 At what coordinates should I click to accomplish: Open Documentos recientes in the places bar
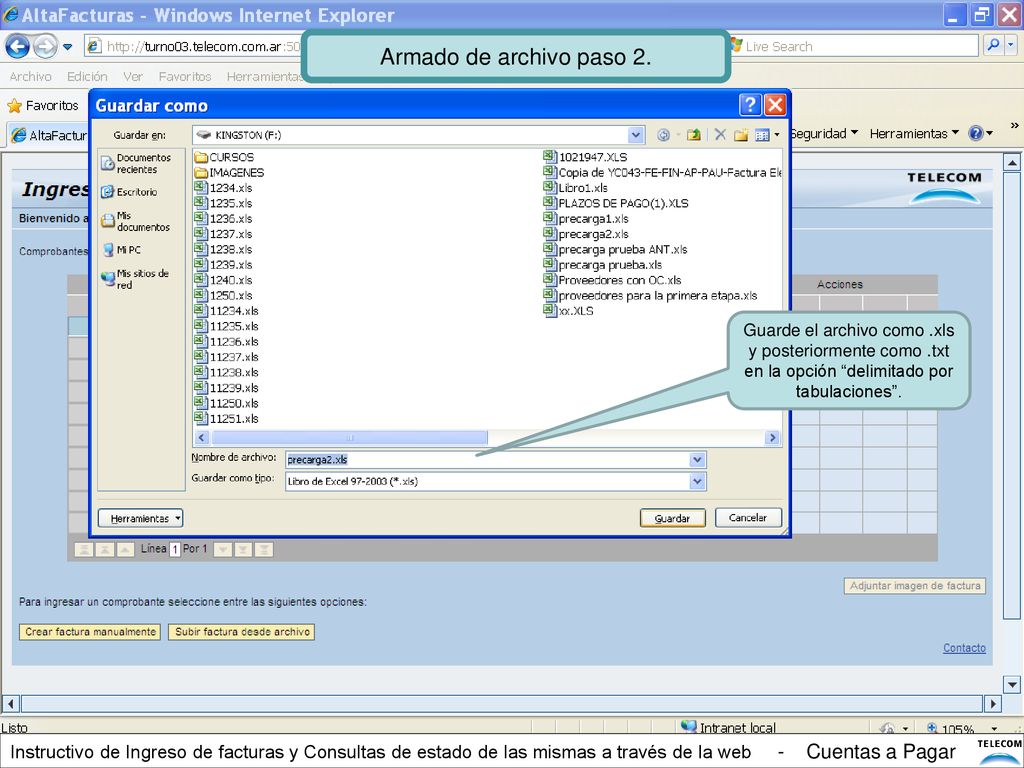pyautogui.click(x=136, y=163)
